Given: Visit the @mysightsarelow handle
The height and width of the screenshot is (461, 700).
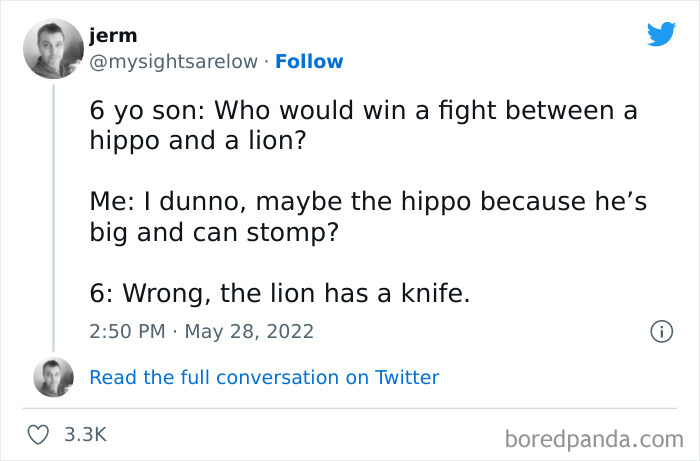Looking at the screenshot, I should pos(173,61).
